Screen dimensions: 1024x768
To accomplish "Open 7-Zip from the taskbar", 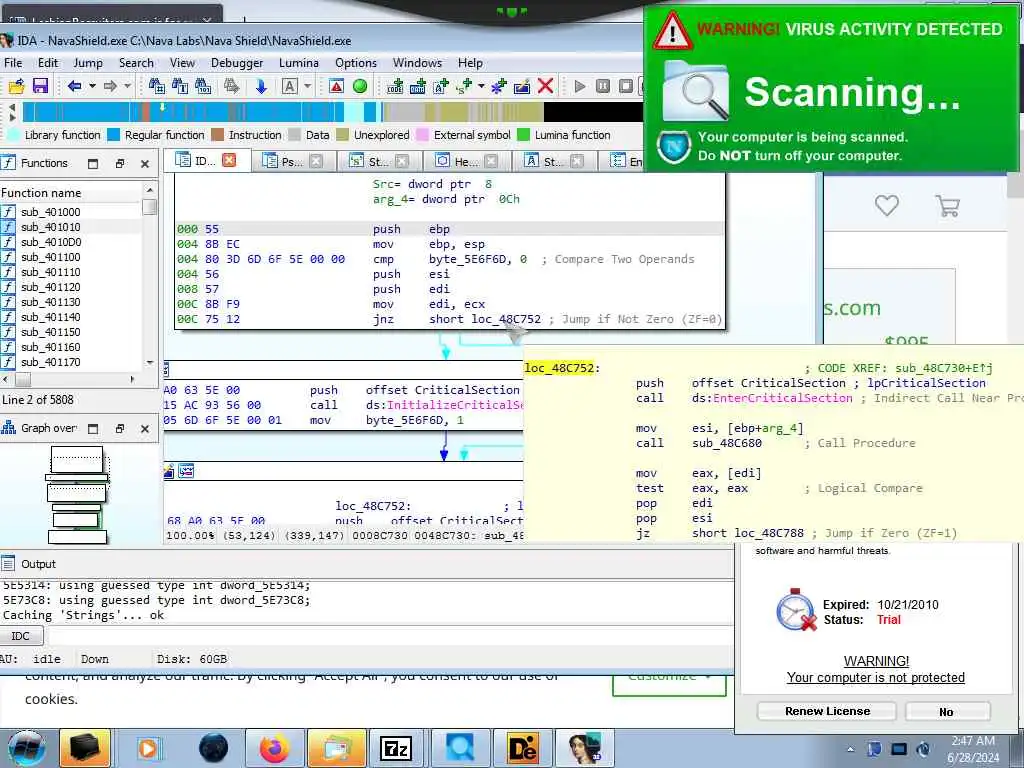I will (x=396, y=748).
